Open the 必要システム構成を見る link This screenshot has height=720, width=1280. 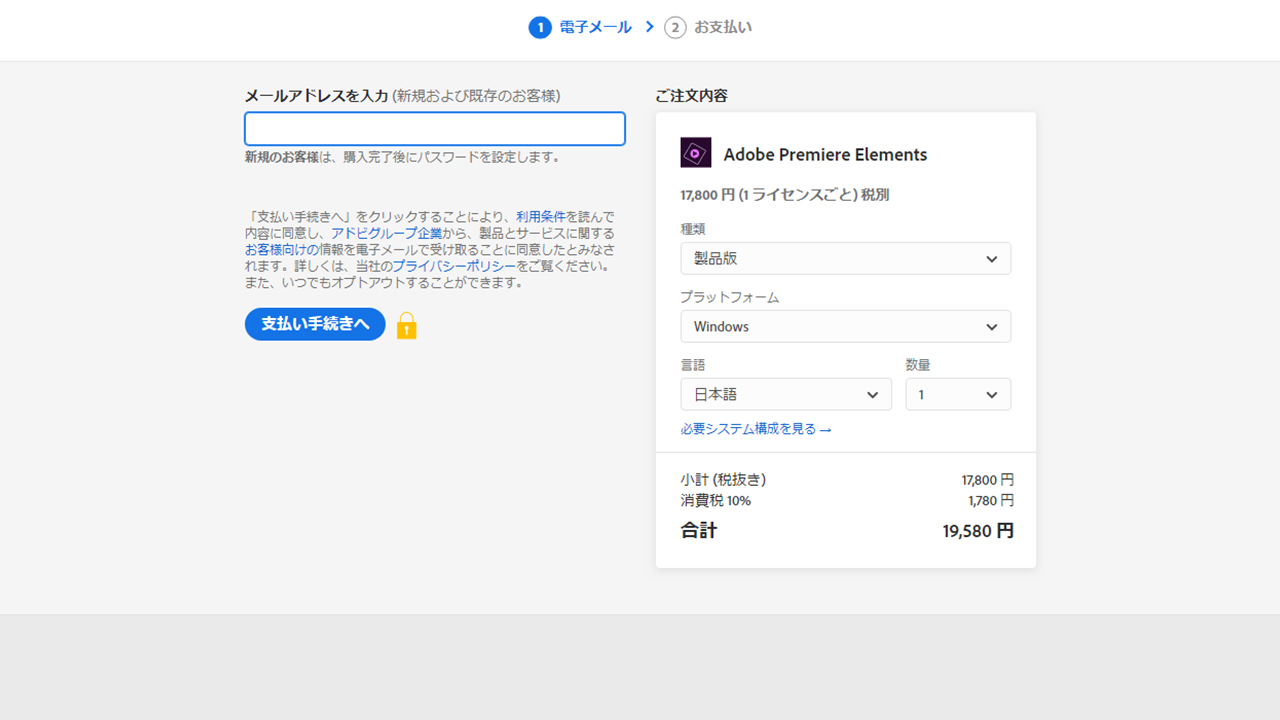[756, 429]
